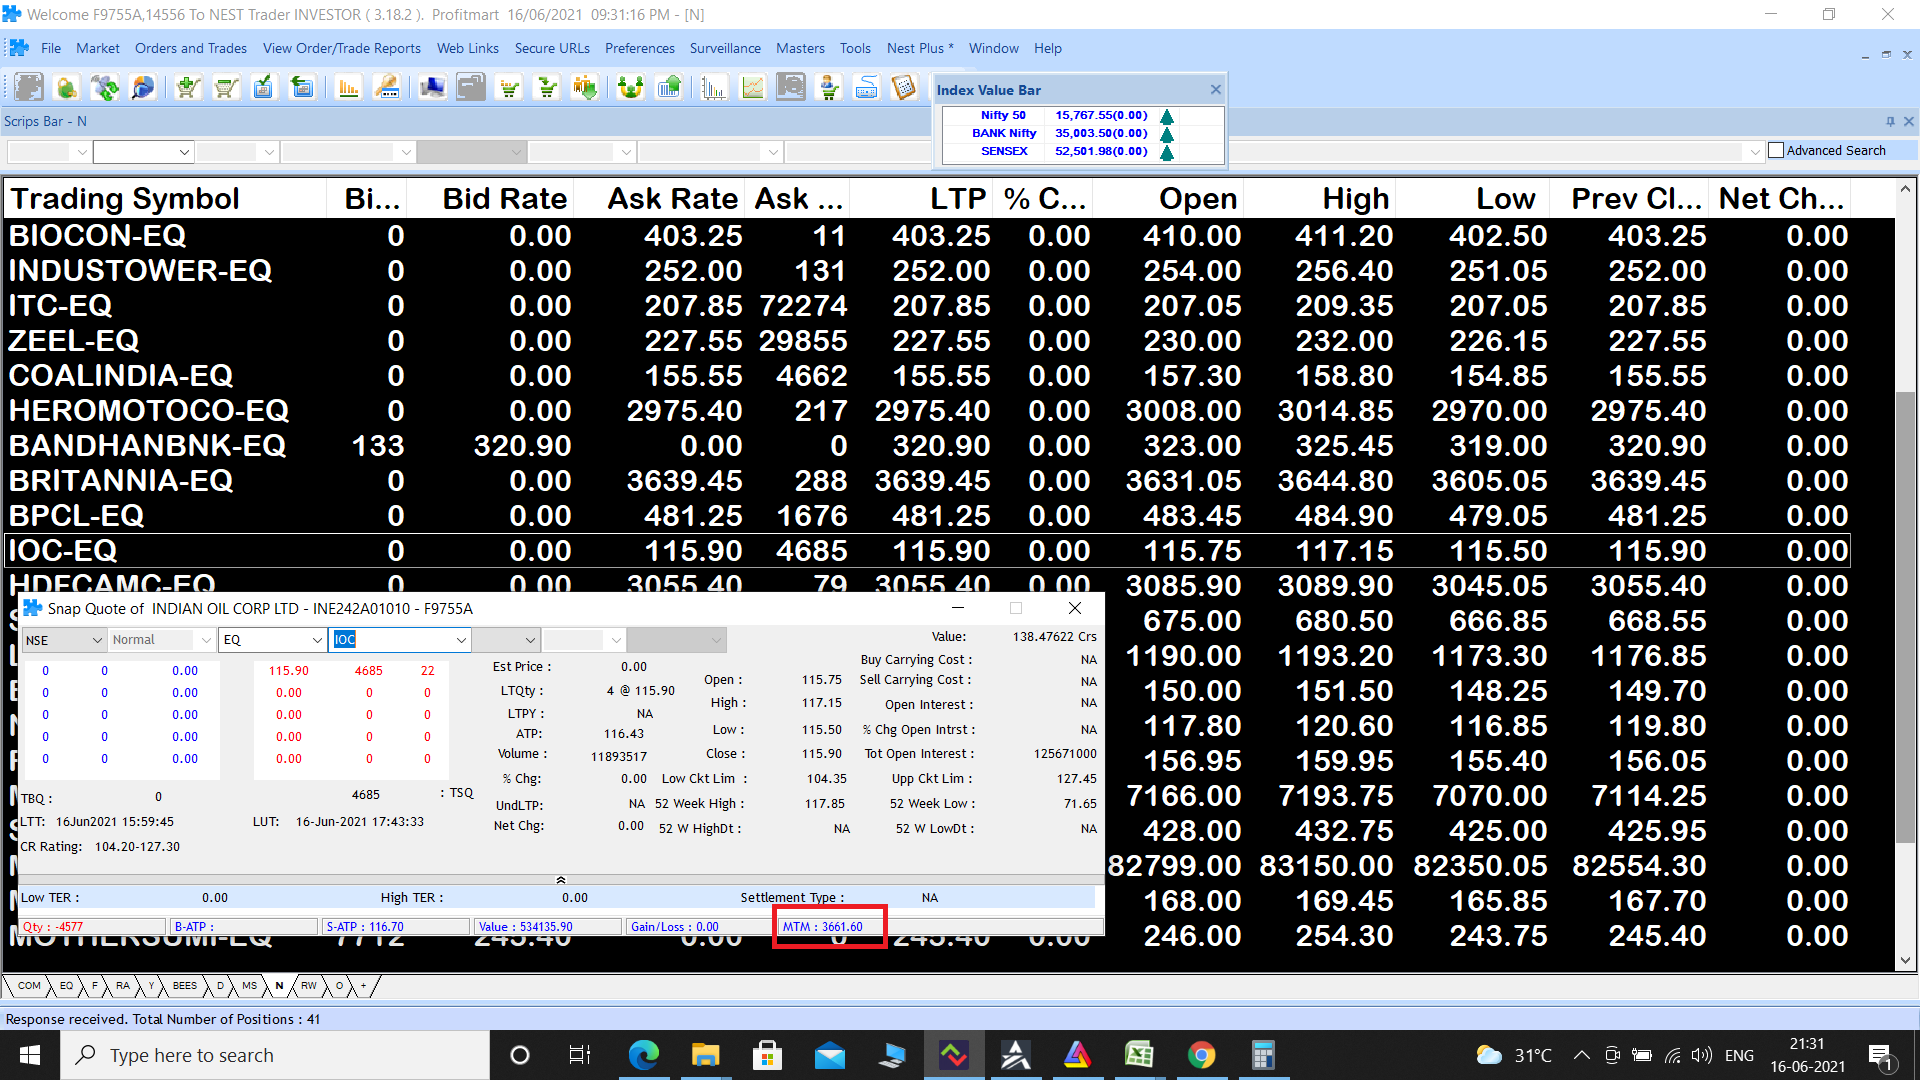Screen dimensions: 1920x1080
Task: Add a new watchlist with plus tab
Action: coord(364,986)
